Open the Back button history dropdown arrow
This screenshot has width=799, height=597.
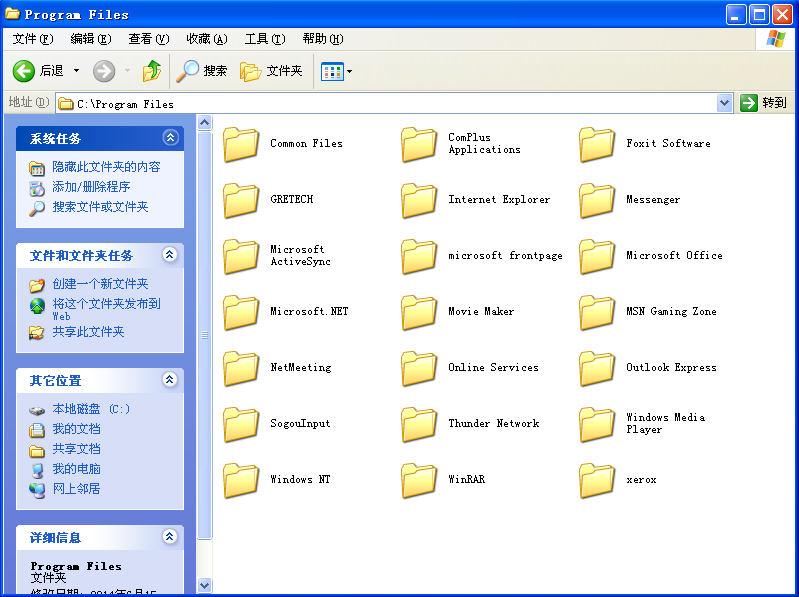76,71
